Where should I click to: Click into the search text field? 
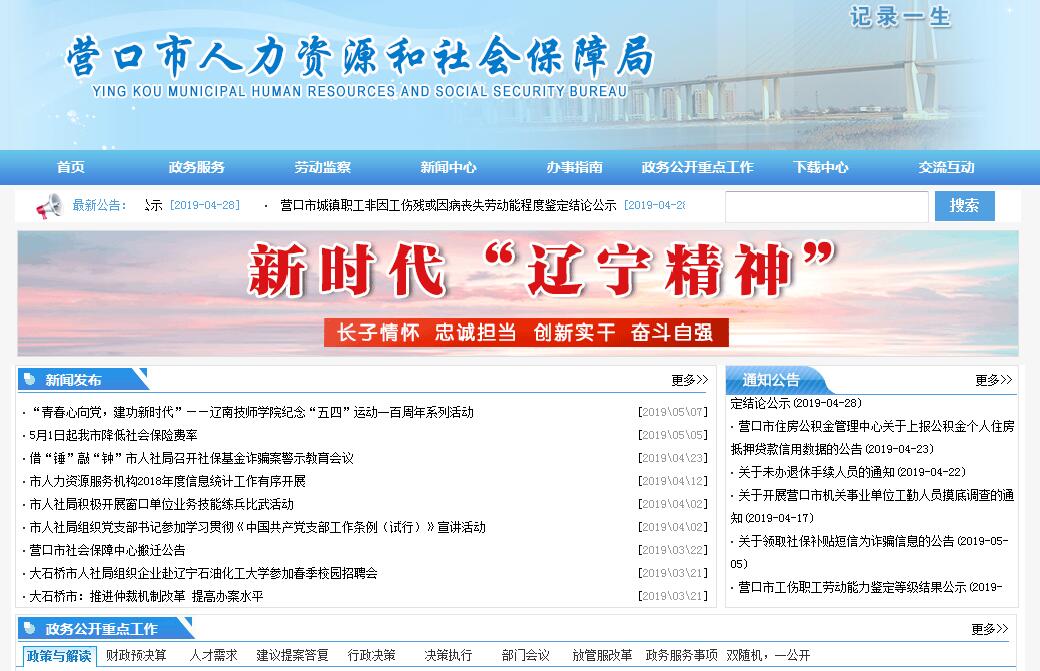(826, 206)
